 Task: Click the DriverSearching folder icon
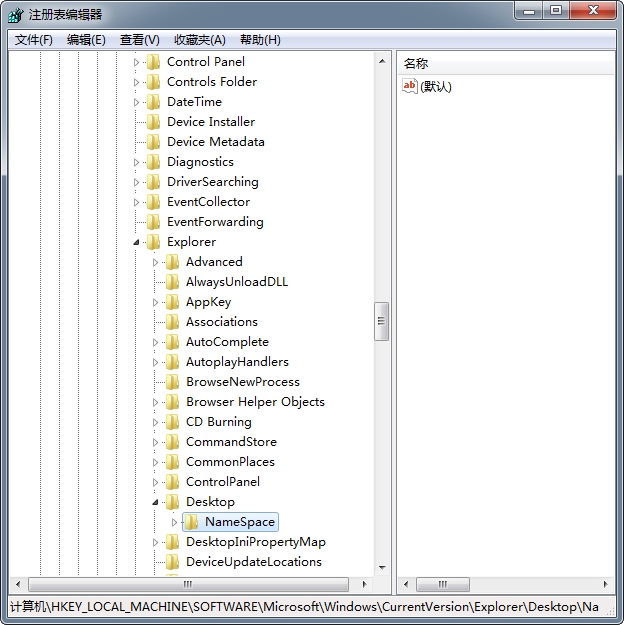pos(154,182)
